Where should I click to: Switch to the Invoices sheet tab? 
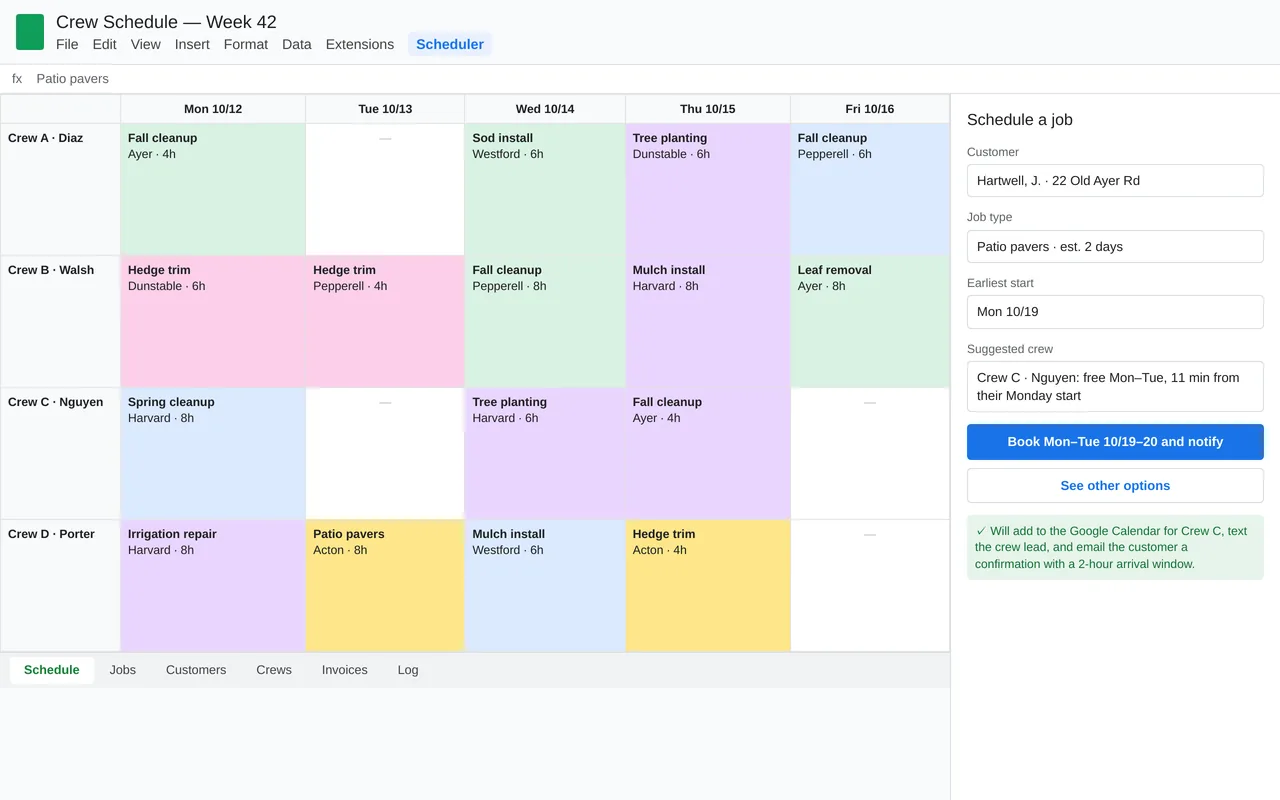(345, 670)
